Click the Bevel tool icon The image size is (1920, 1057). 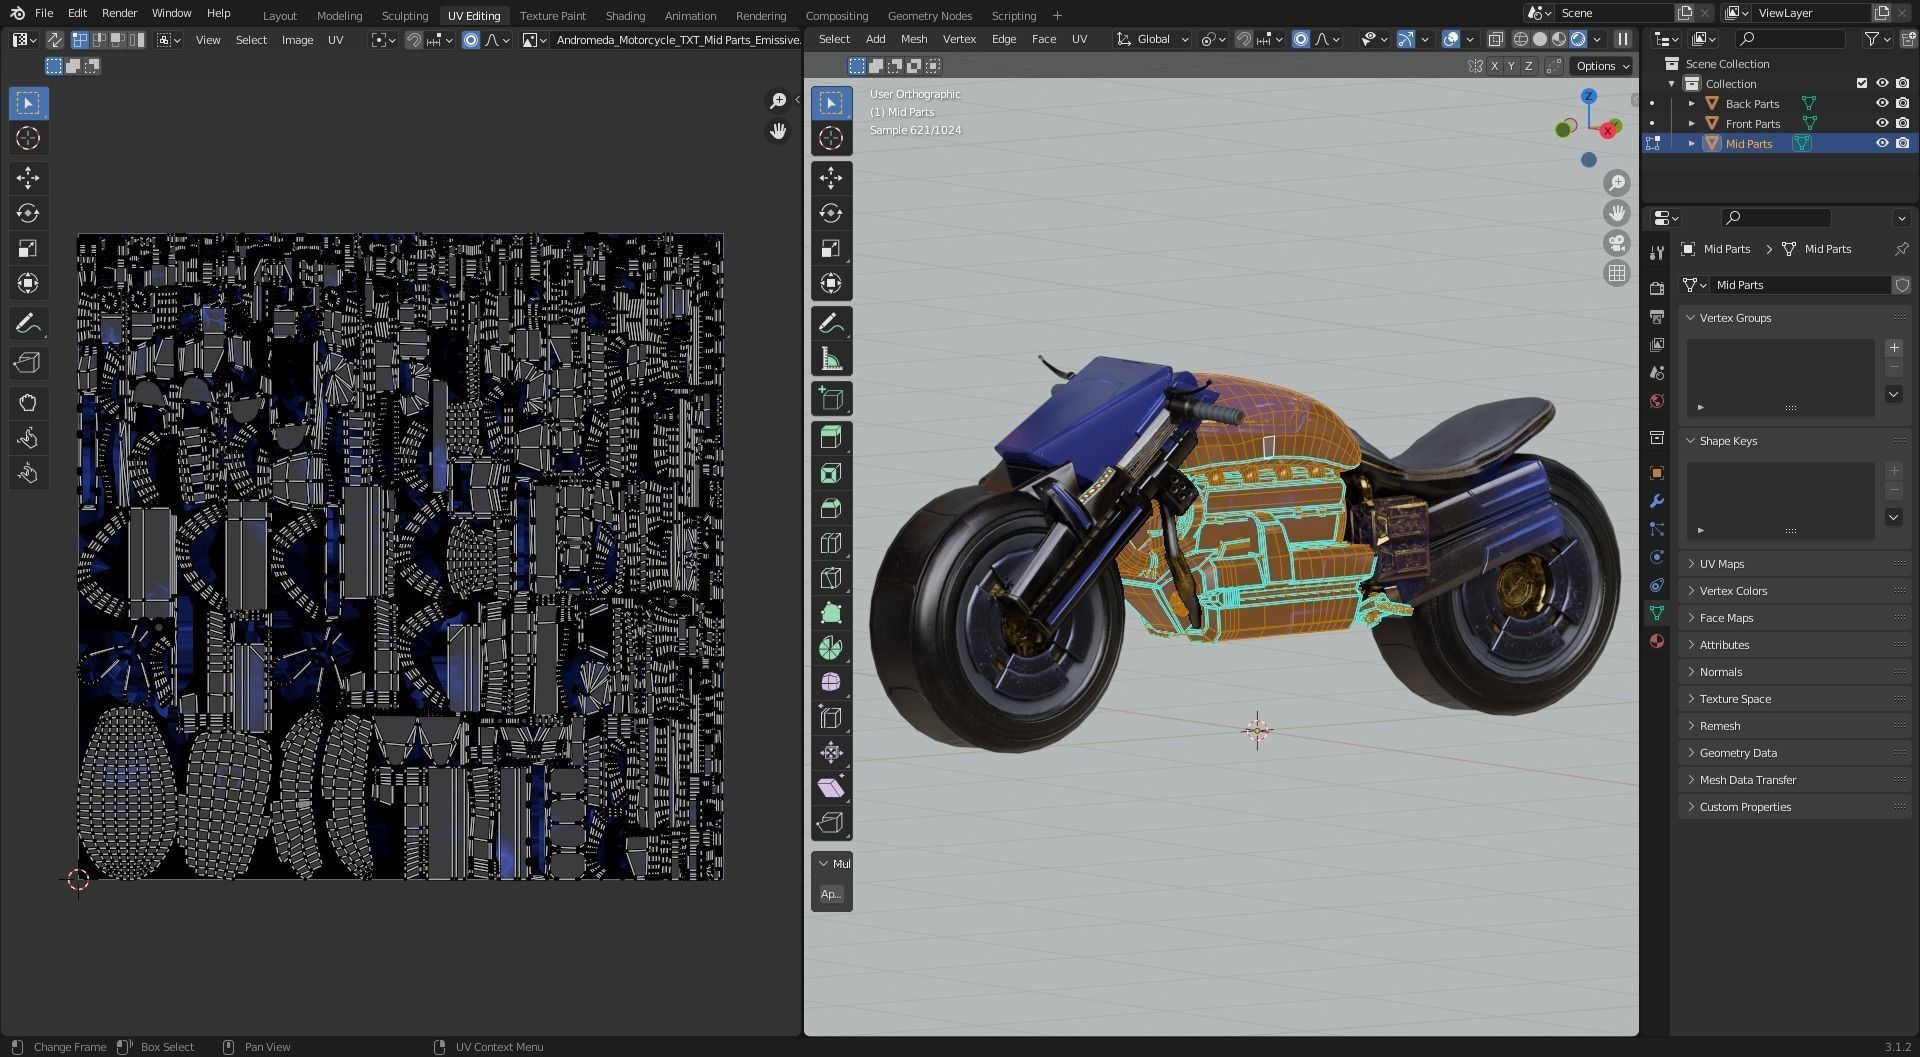[x=830, y=508]
